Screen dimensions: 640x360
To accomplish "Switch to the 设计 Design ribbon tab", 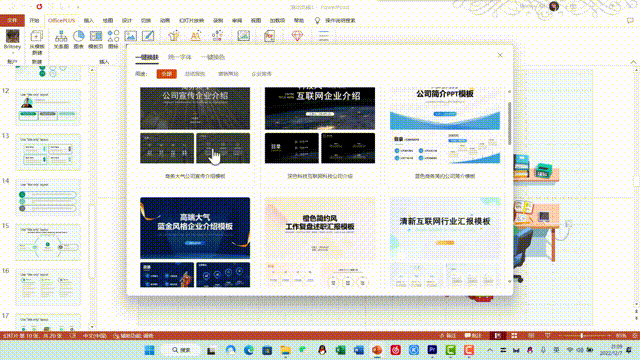I will pos(127,20).
